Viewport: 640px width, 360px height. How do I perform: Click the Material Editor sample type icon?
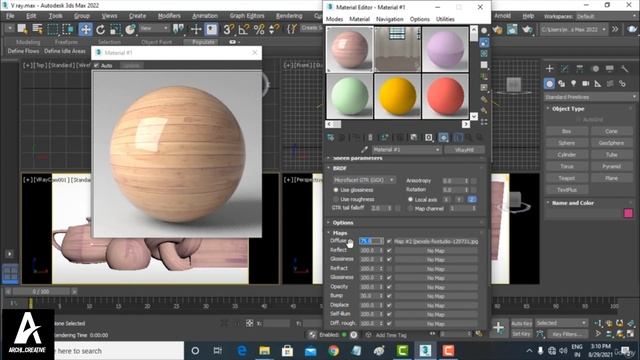(484, 31)
